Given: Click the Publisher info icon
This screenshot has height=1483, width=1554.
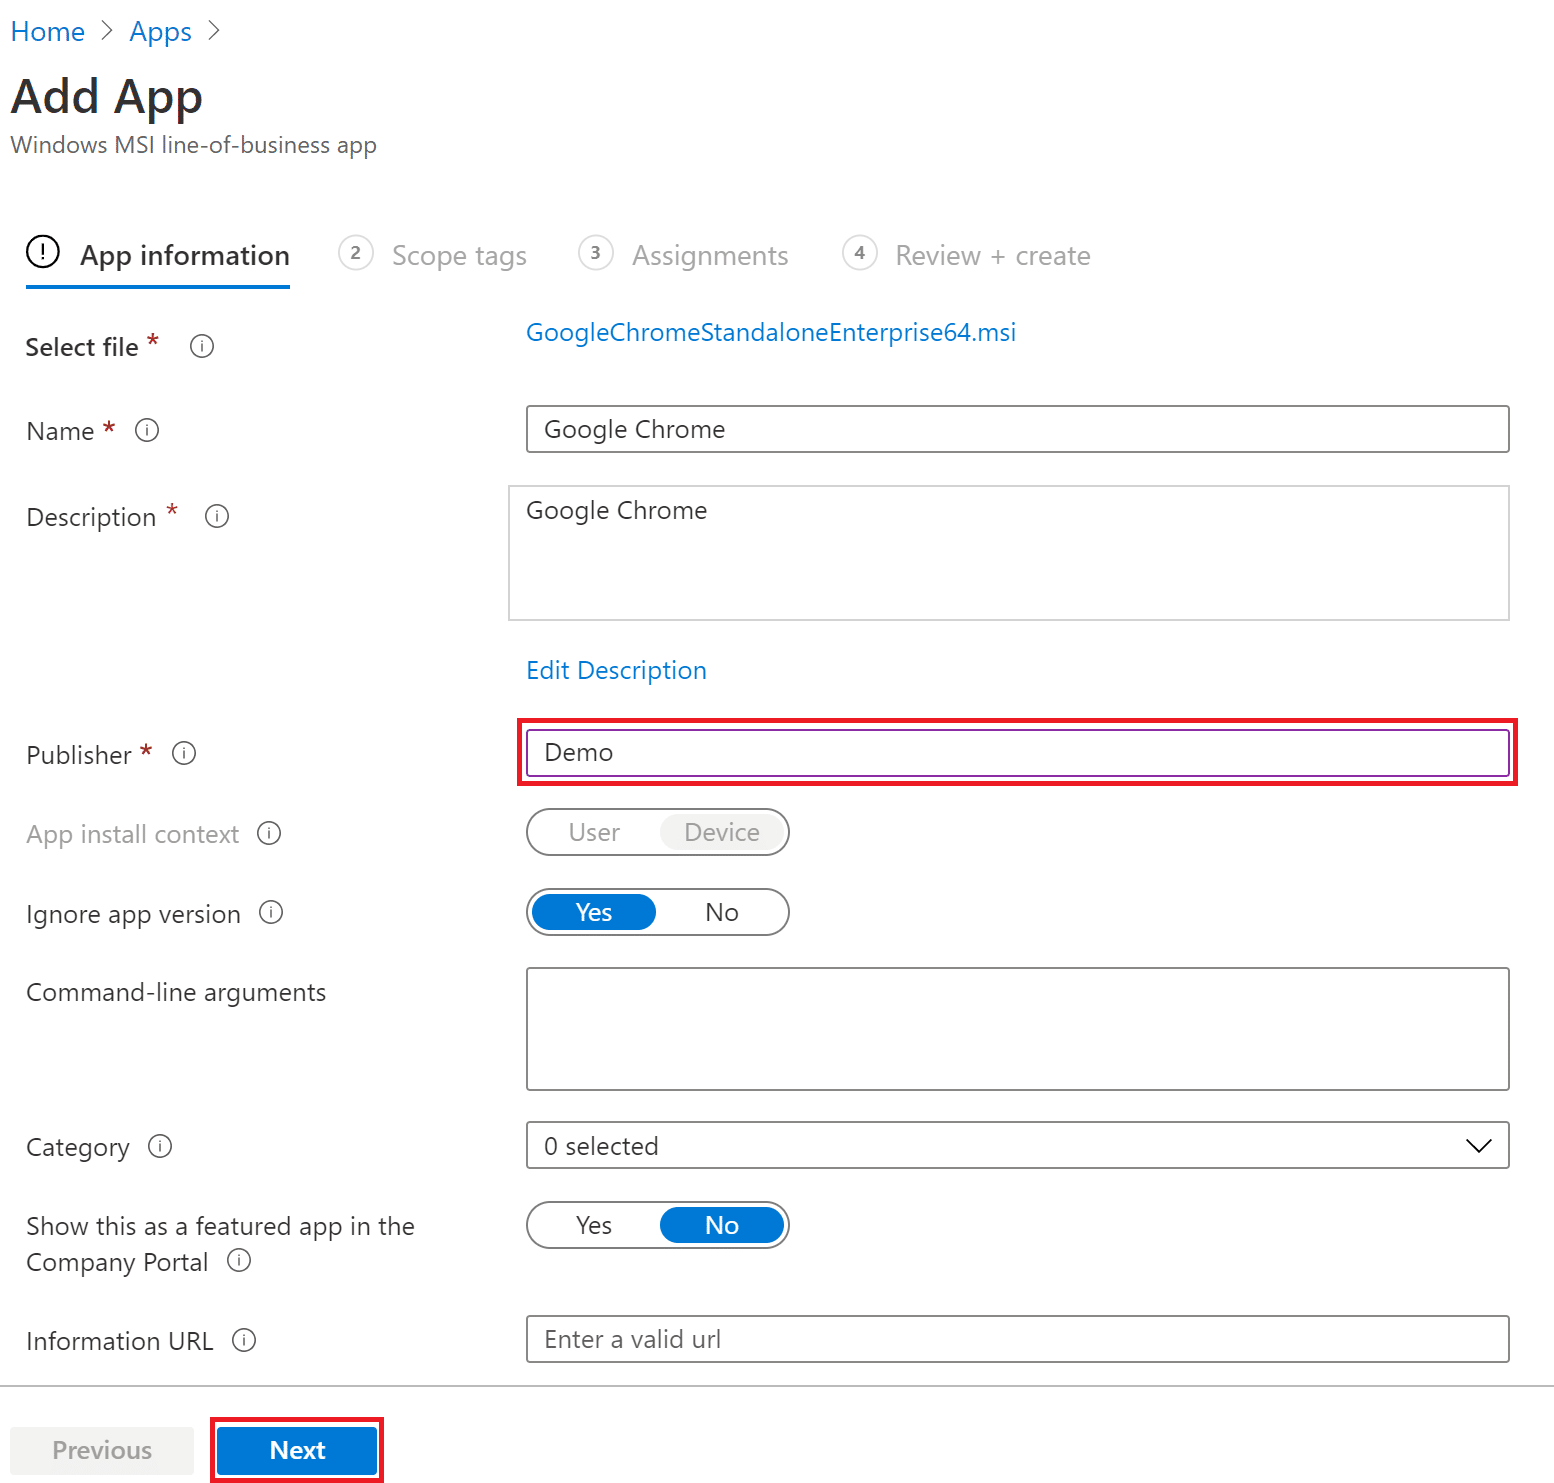Looking at the screenshot, I should click(x=184, y=754).
